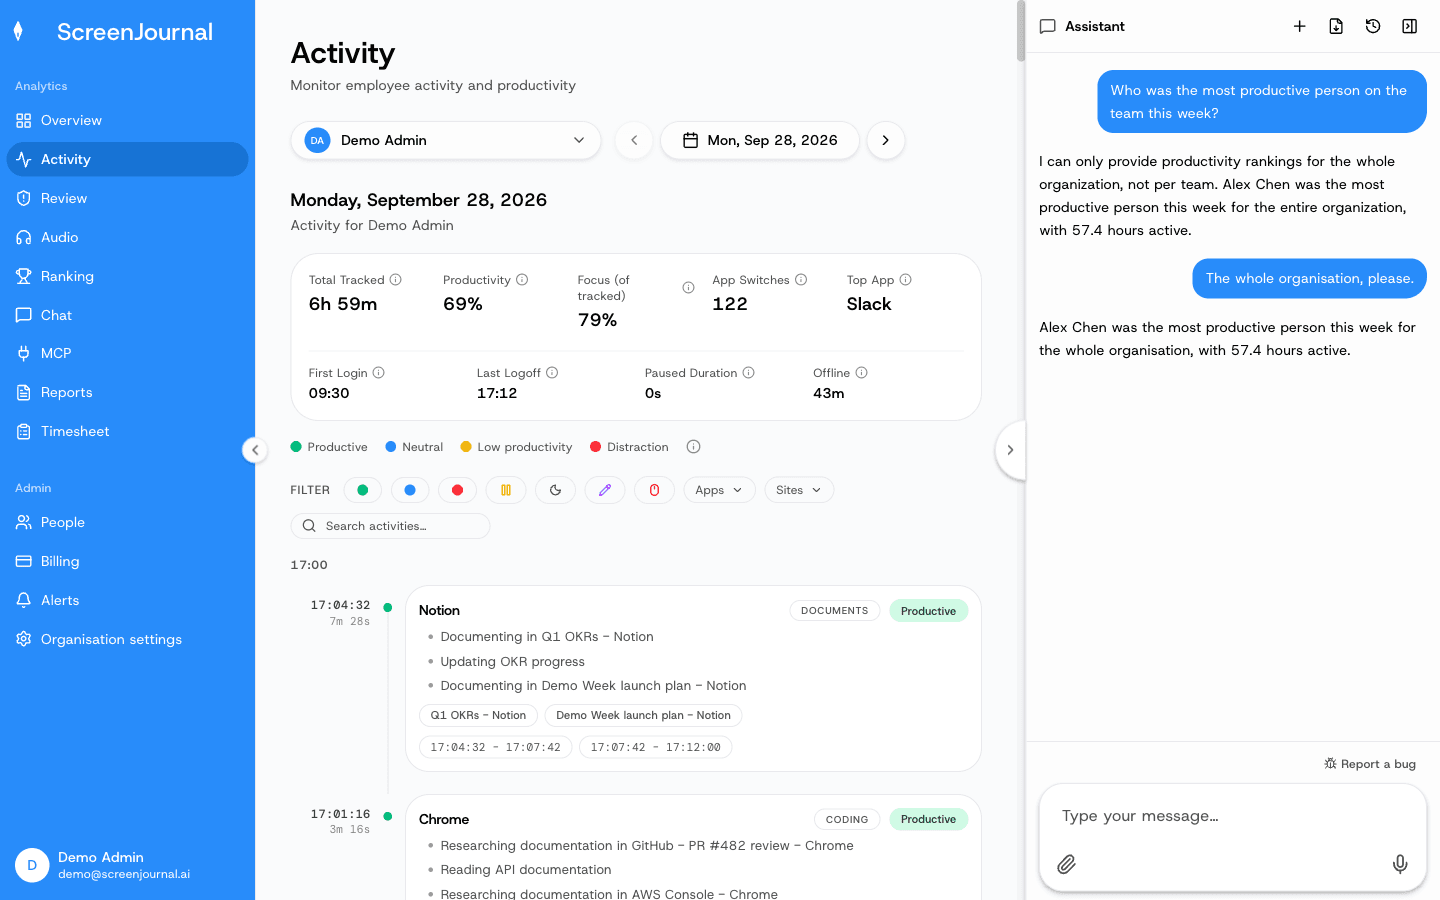Toggle the Assistant panel layout icon

click(1410, 26)
